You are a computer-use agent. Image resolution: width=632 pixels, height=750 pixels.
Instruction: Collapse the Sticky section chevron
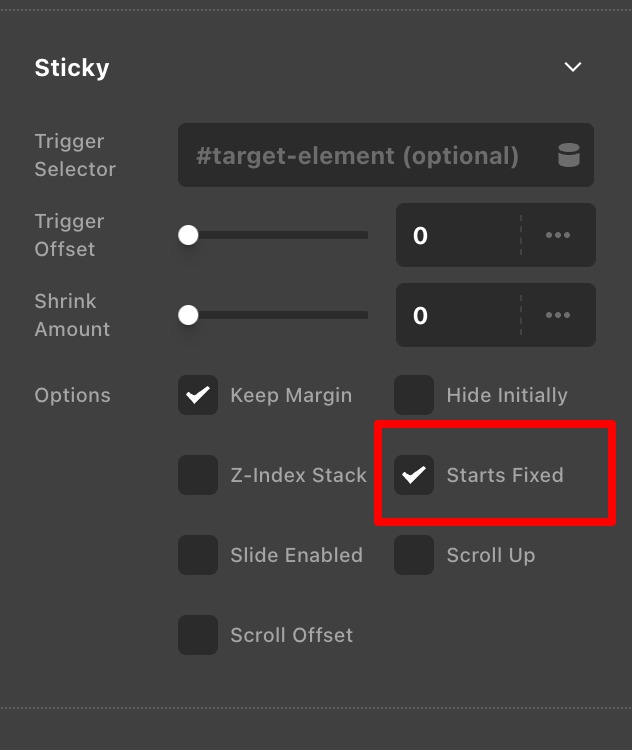(573, 67)
